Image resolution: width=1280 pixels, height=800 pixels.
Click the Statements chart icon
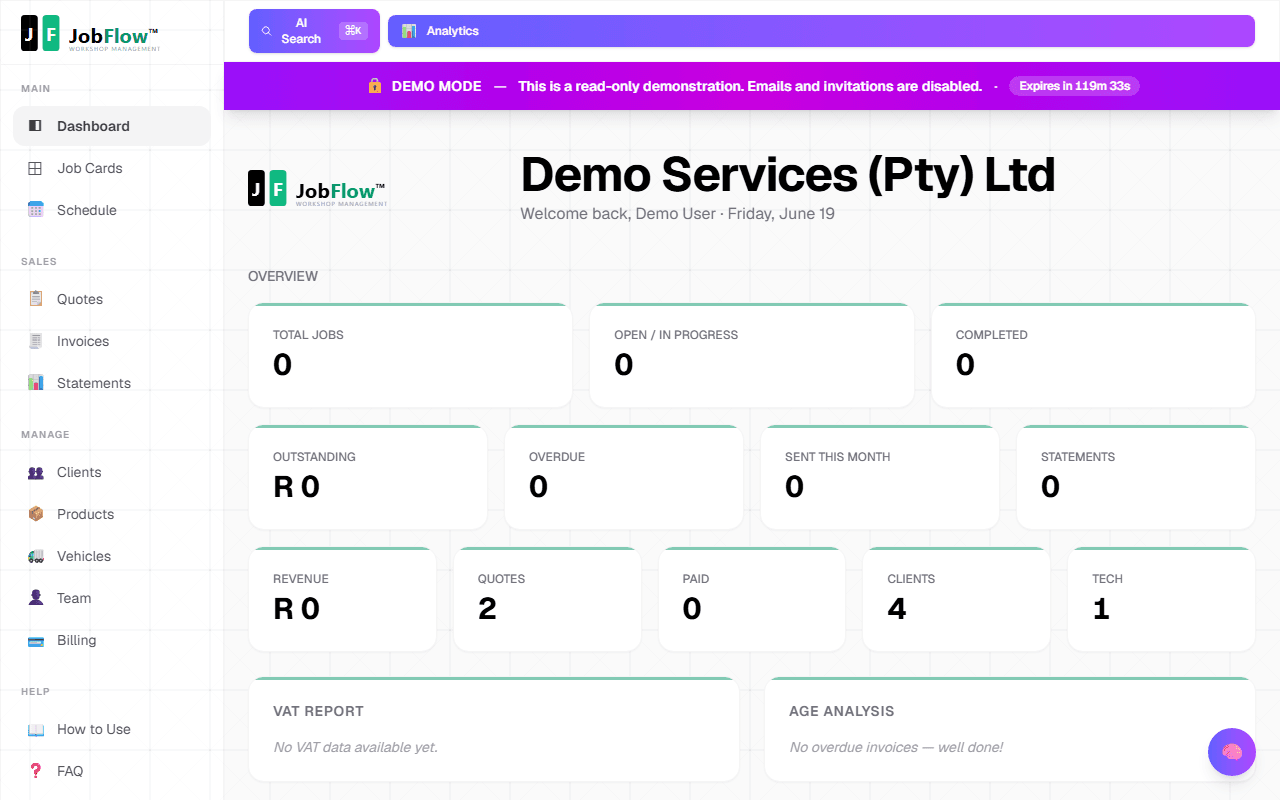pos(35,383)
